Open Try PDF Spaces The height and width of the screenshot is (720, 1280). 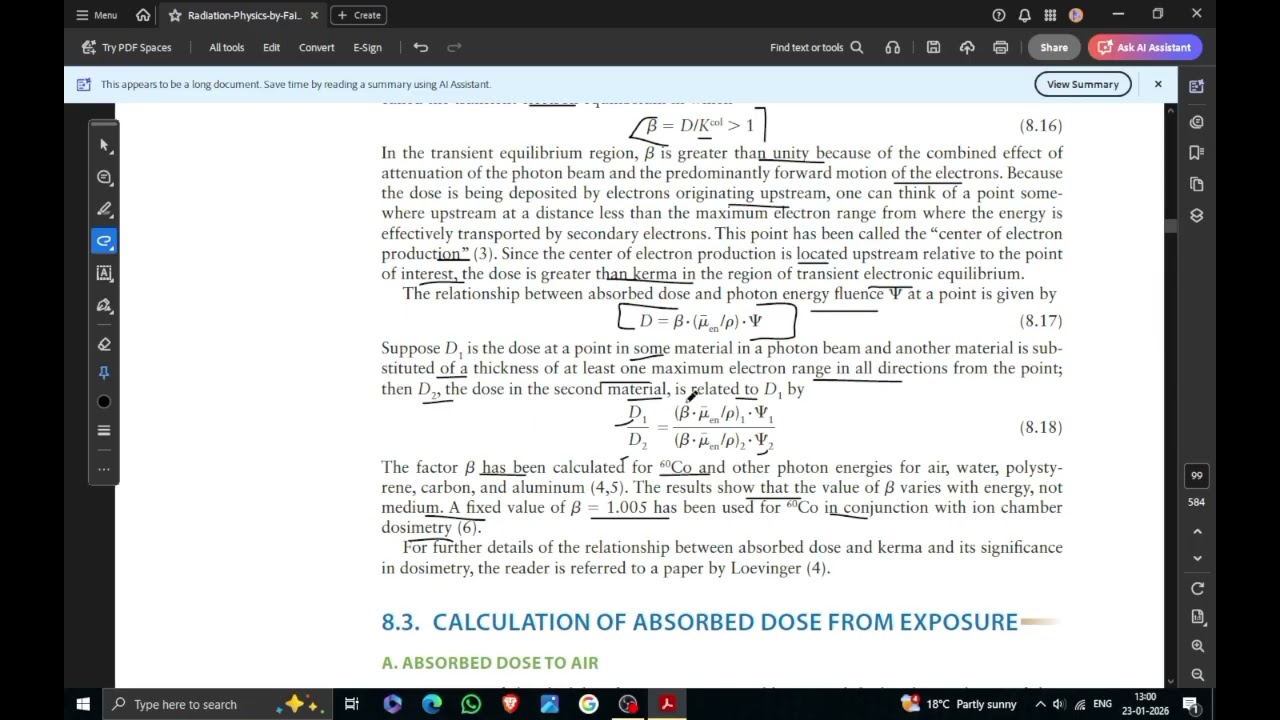tap(126, 47)
